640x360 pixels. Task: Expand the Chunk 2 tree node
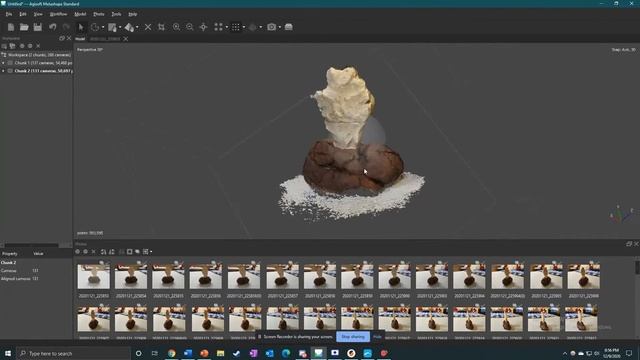(x=3, y=71)
